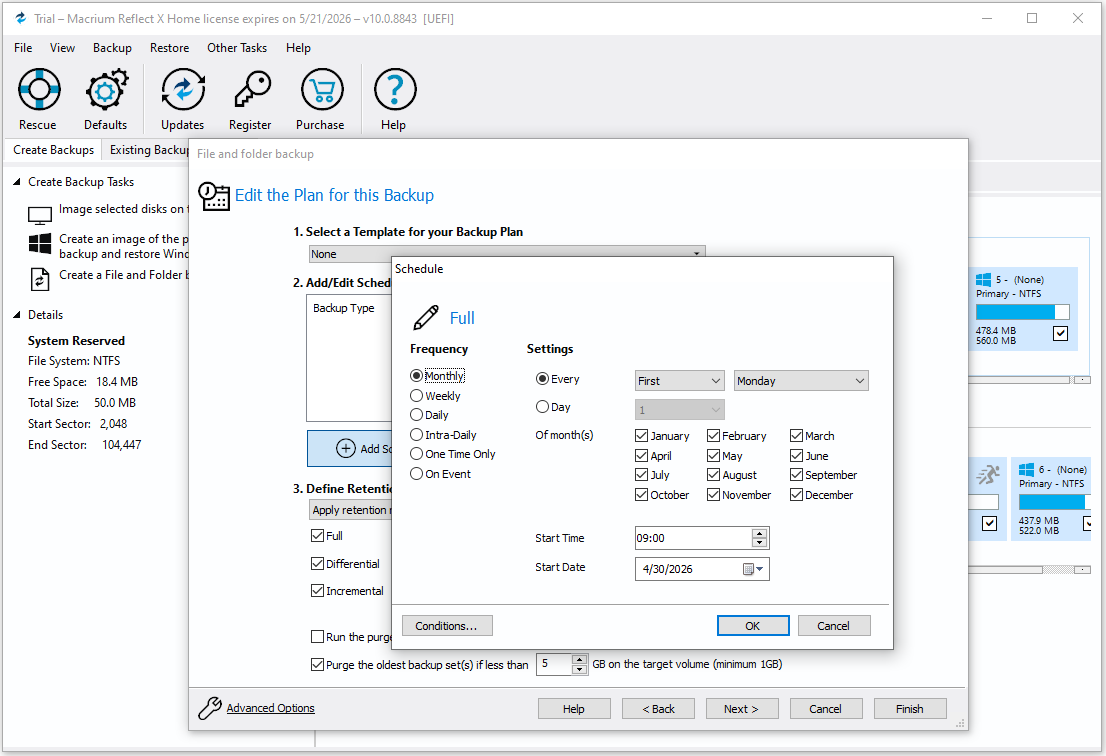Click Cancel in the Schedule dialog

834,626
